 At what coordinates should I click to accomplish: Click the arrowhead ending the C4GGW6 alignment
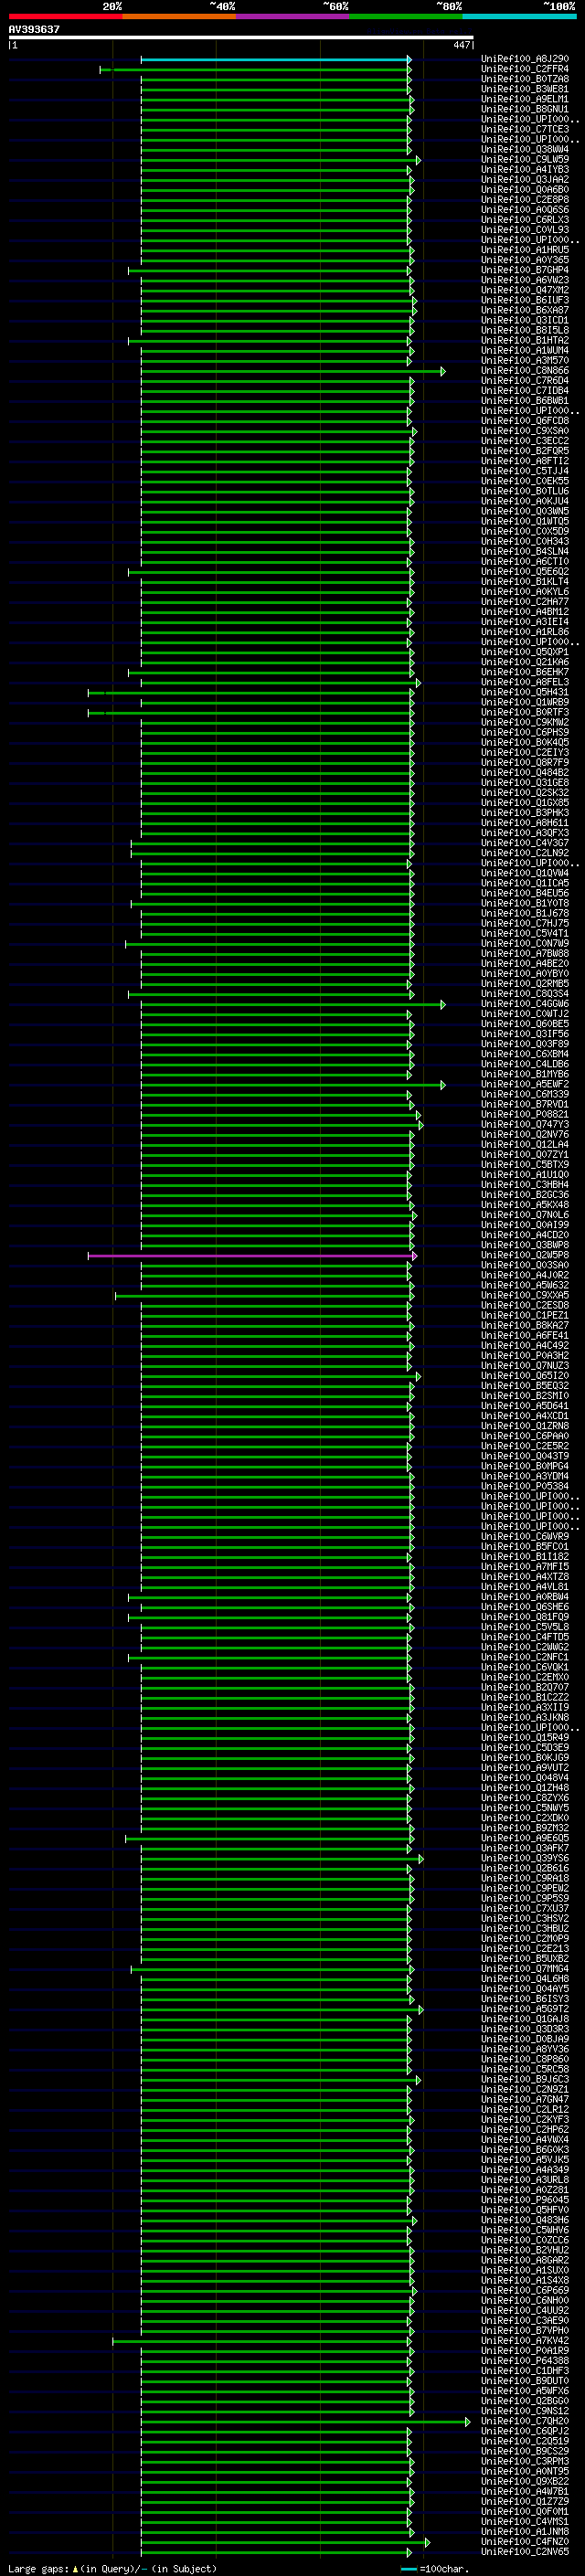(x=443, y=1005)
